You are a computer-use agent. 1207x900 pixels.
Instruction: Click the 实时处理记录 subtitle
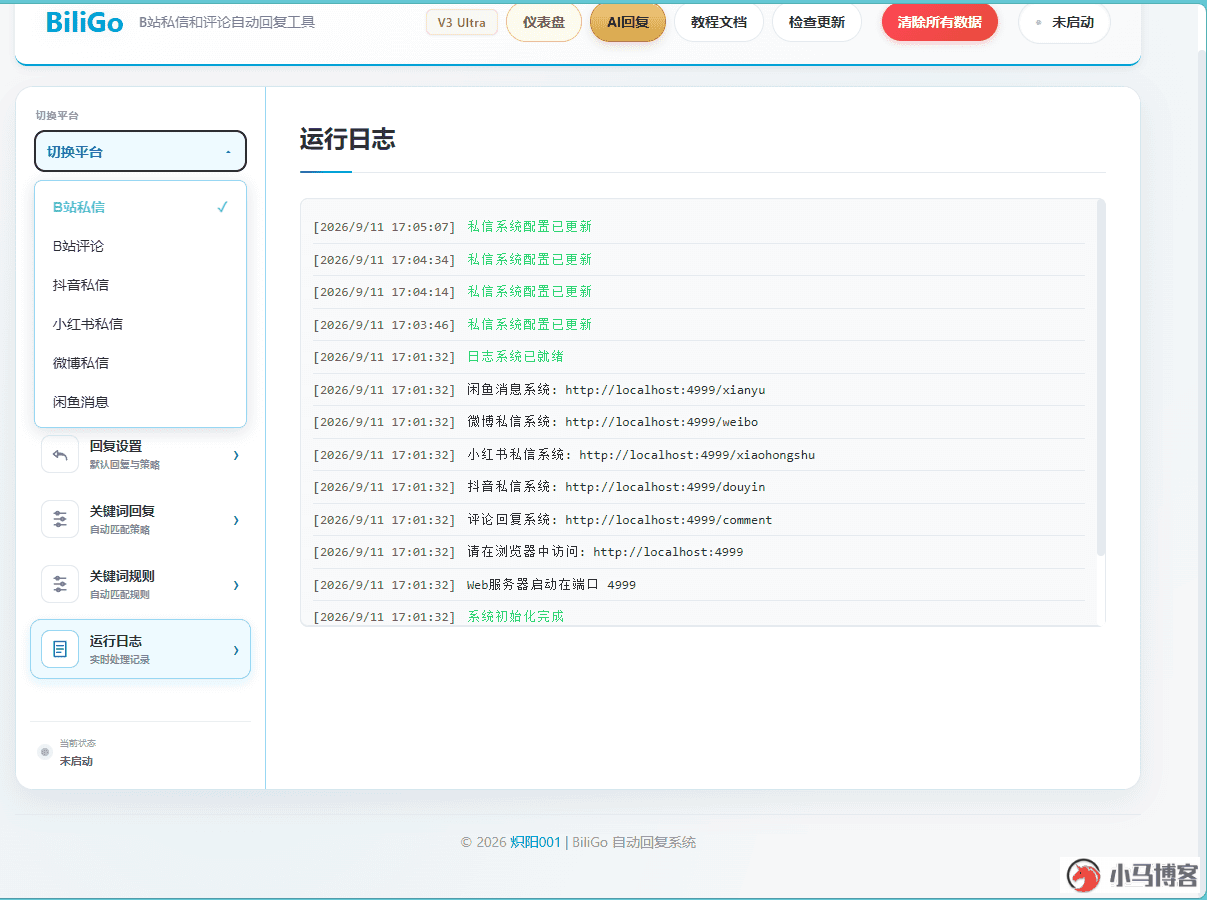click(x=120, y=660)
